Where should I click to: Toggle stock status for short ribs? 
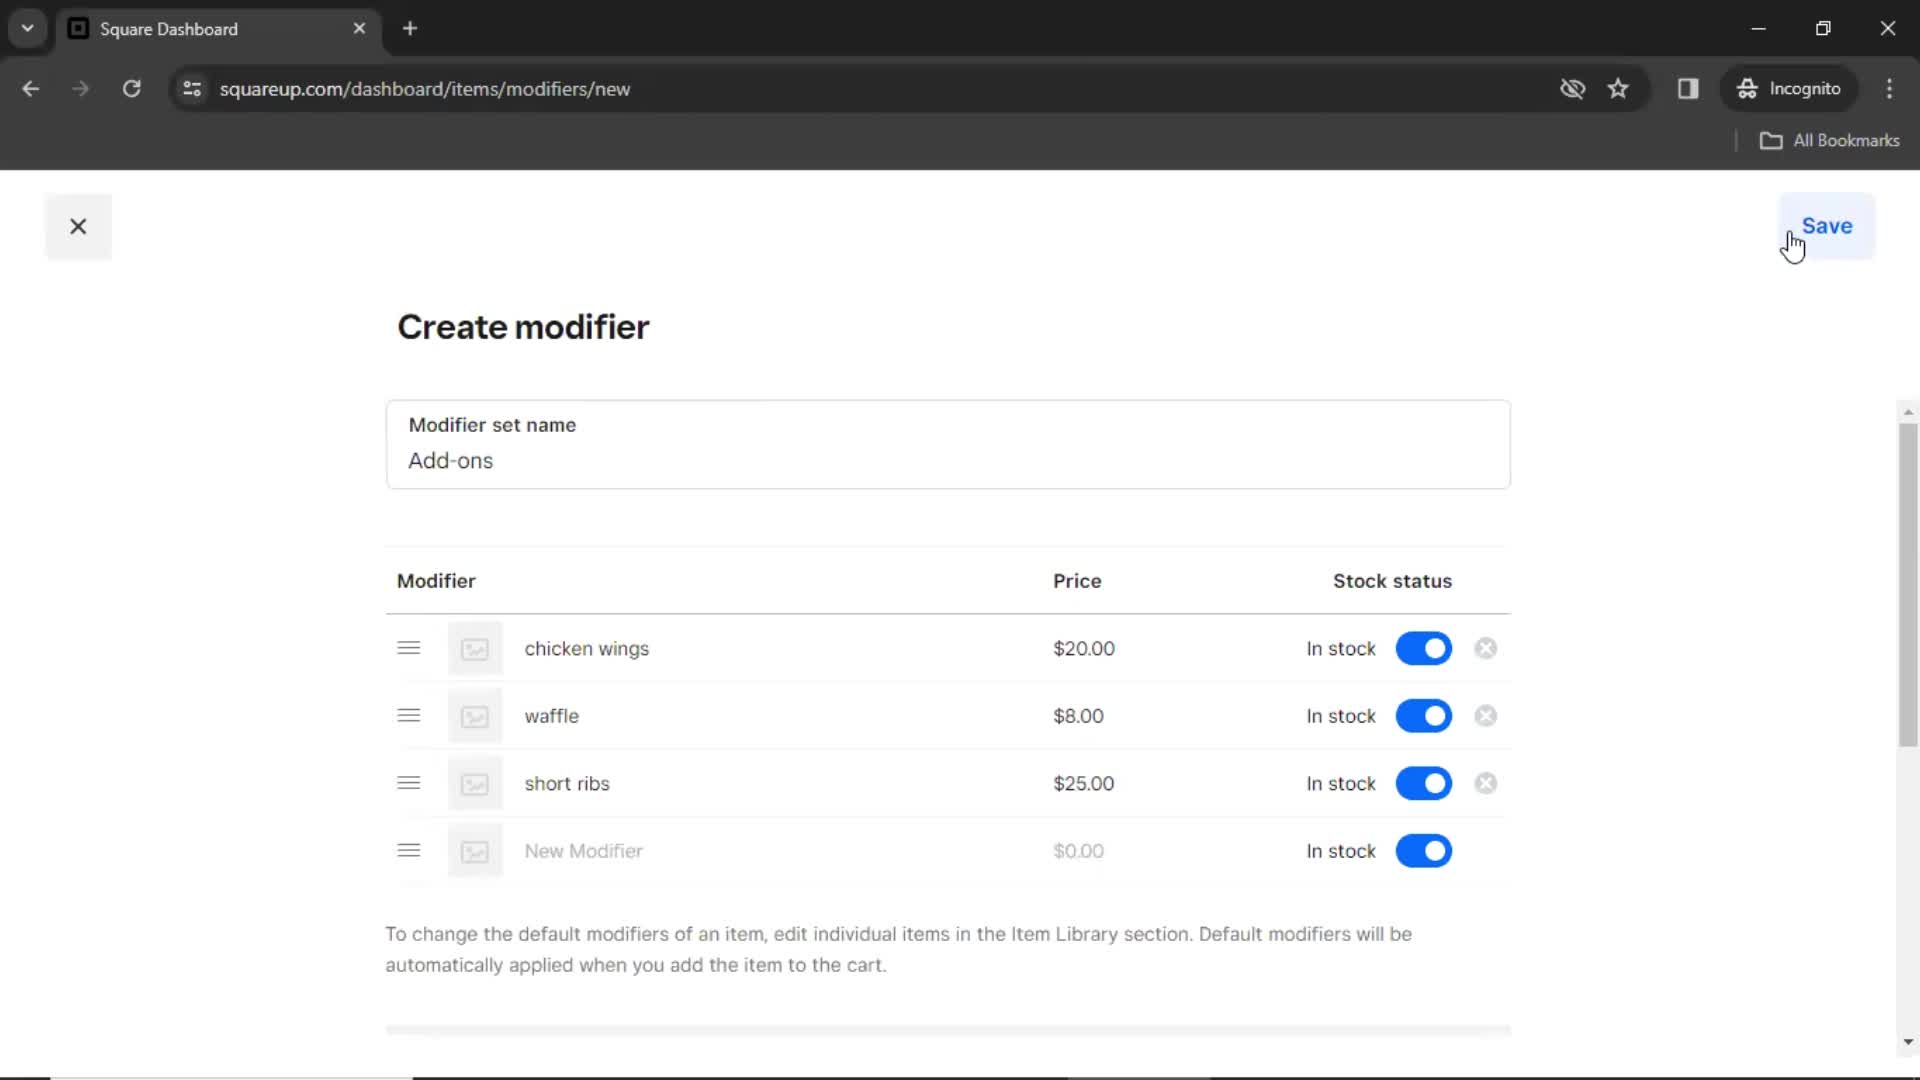coord(1423,783)
